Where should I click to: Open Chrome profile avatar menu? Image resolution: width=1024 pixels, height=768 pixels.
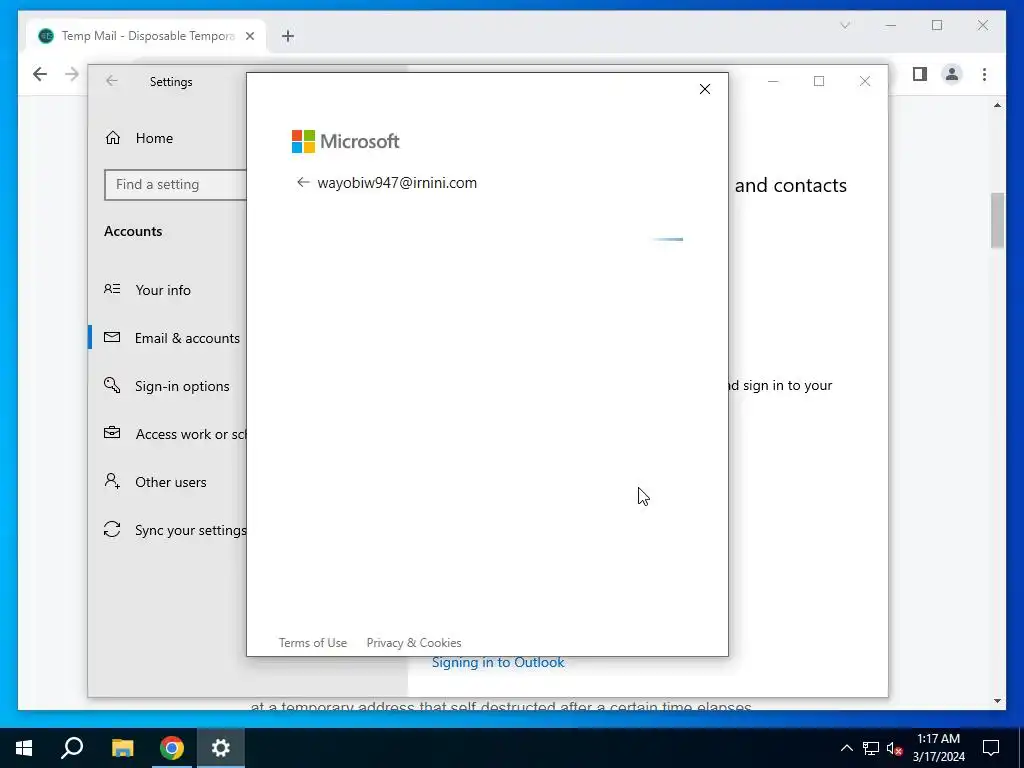[x=952, y=74]
